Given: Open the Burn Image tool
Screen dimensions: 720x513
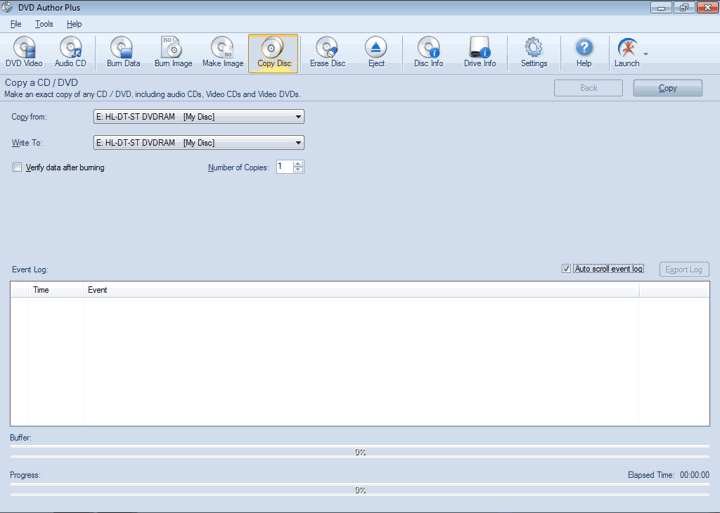Looking at the screenshot, I should coord(173,53).
